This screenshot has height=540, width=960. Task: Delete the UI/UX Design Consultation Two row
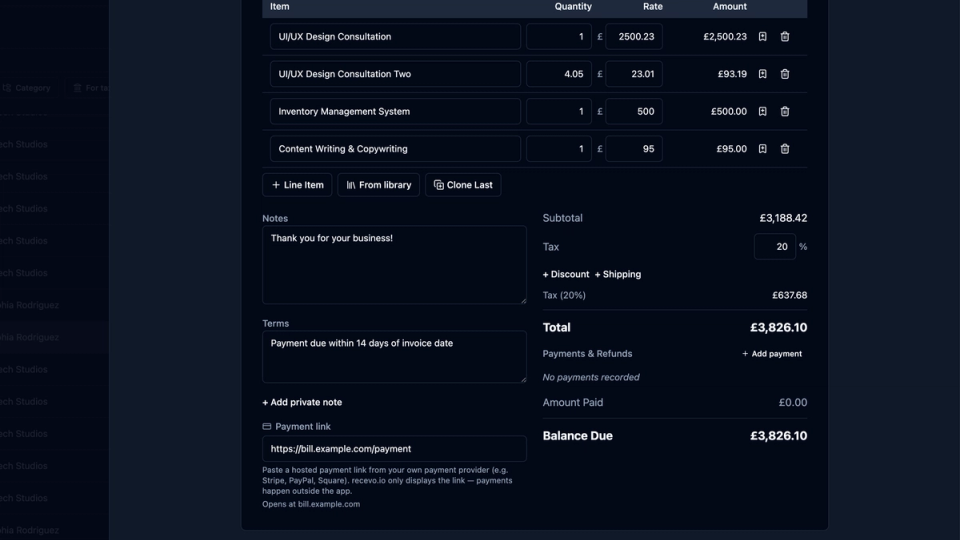pos(785,74)
